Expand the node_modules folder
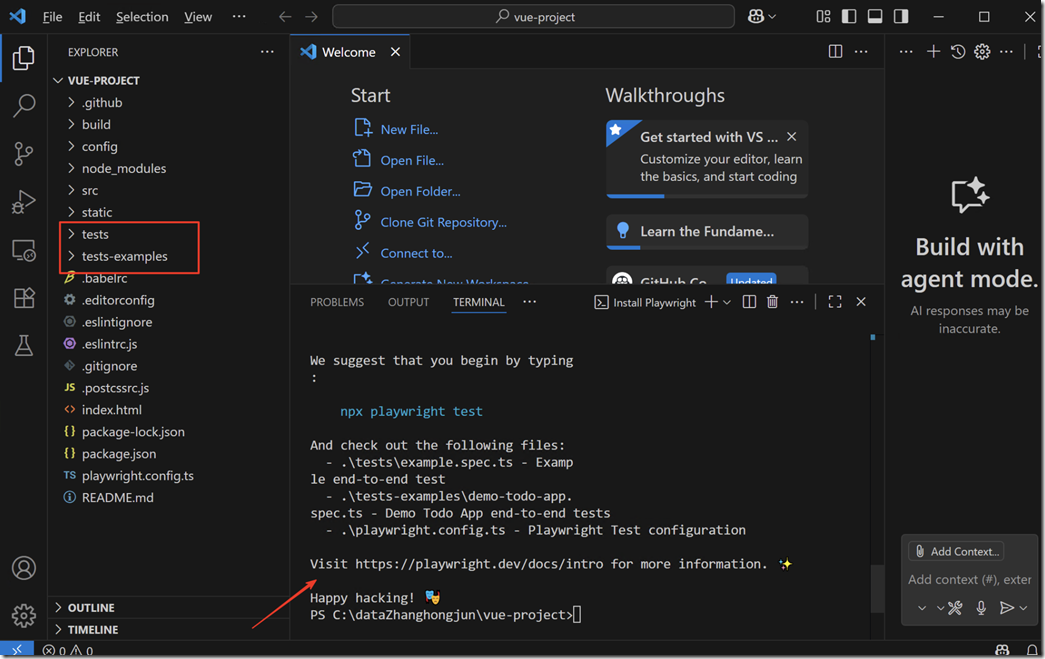Image resolution: width=1045 pixels, height=659 pixels. click(124, 169)
